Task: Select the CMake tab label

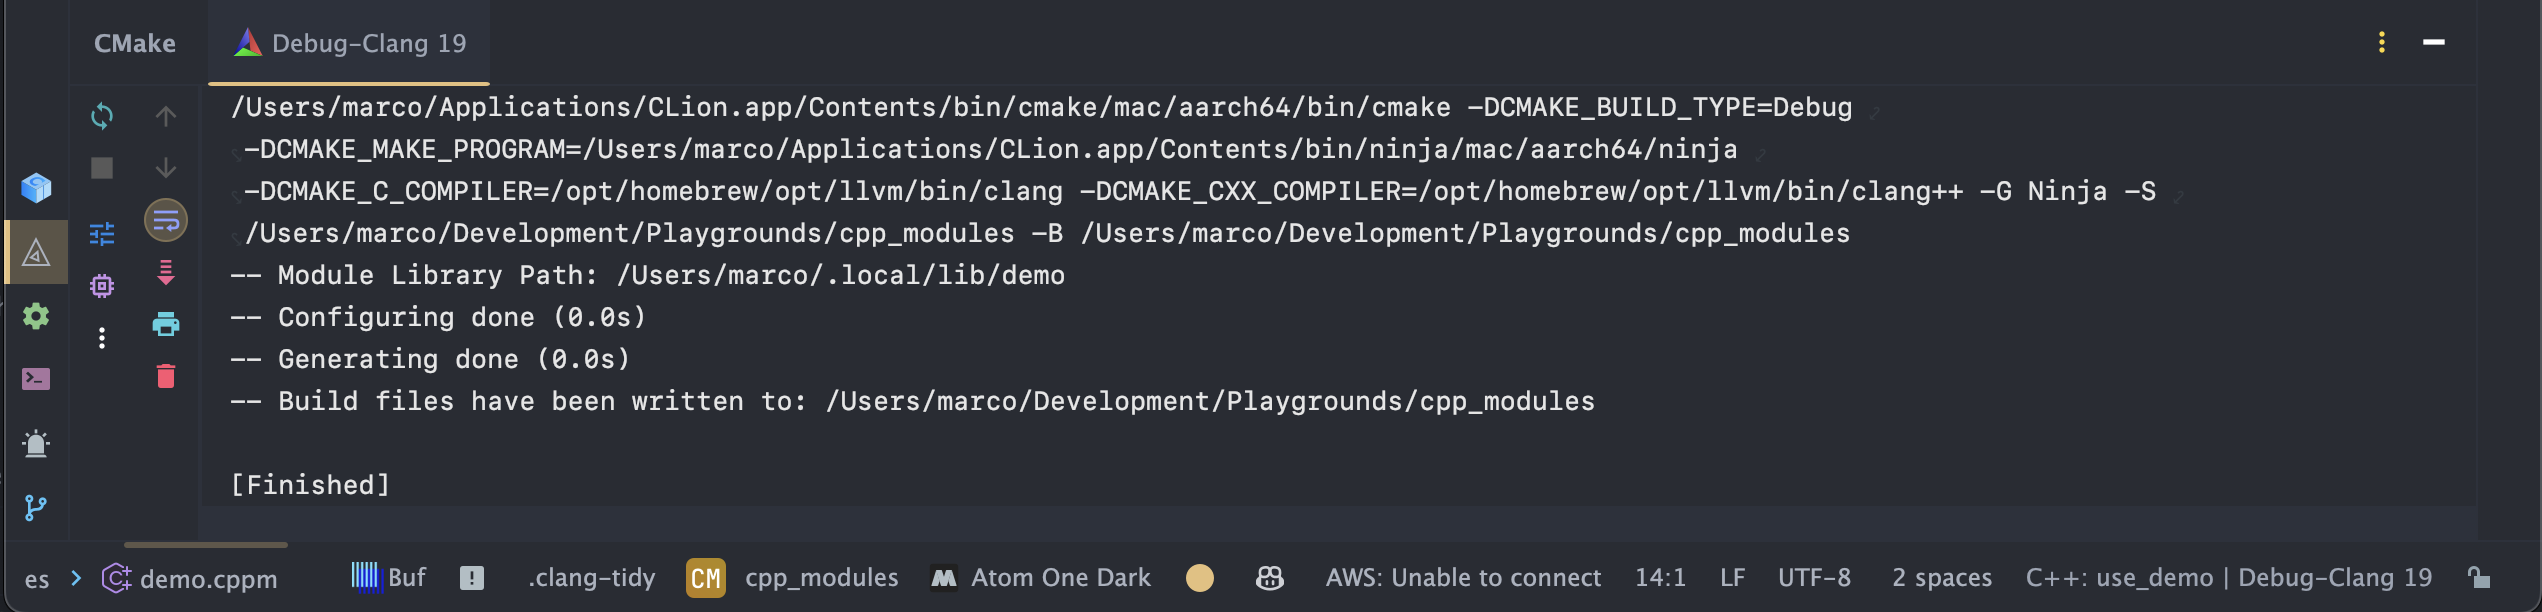Action: coord(135,43)
